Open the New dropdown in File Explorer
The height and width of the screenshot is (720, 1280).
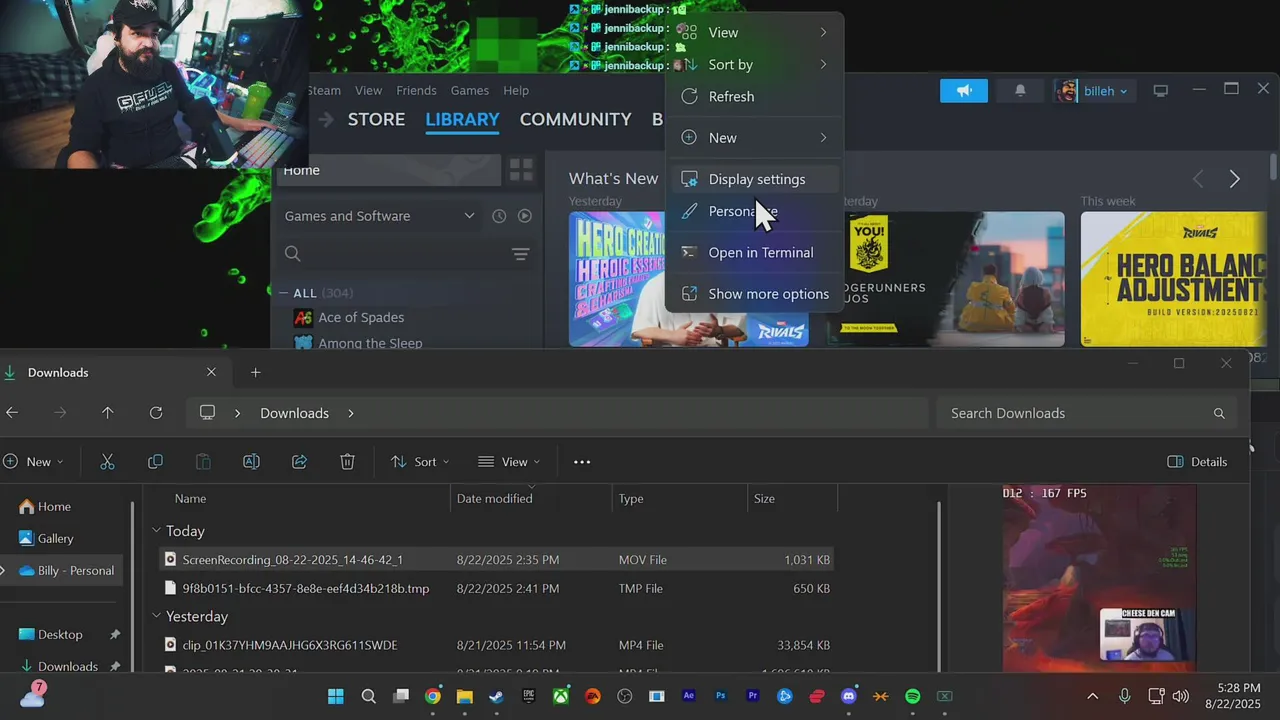click(x=32, y=462)
